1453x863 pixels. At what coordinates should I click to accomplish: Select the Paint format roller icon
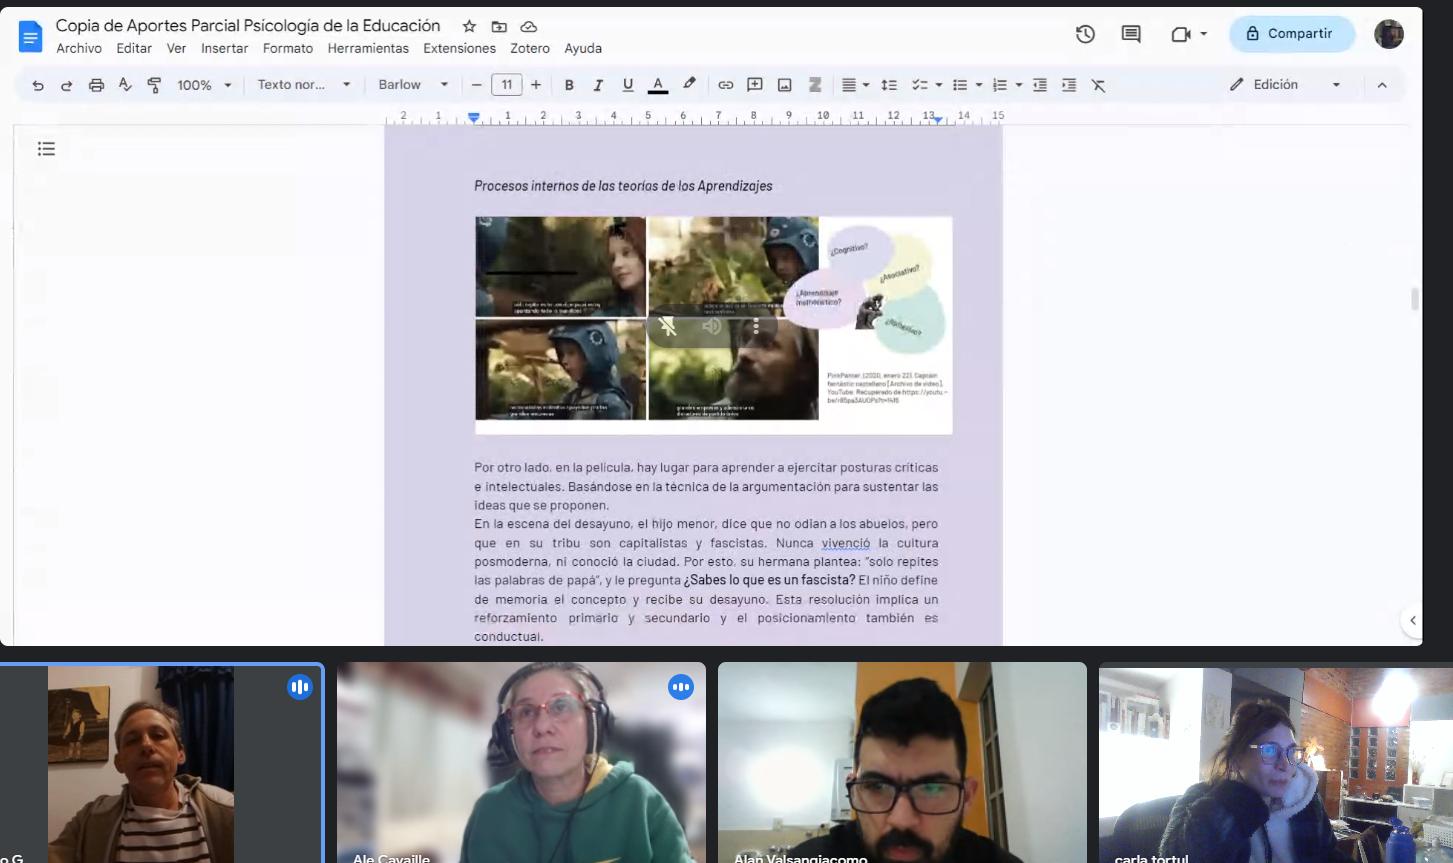coord(154,85)
